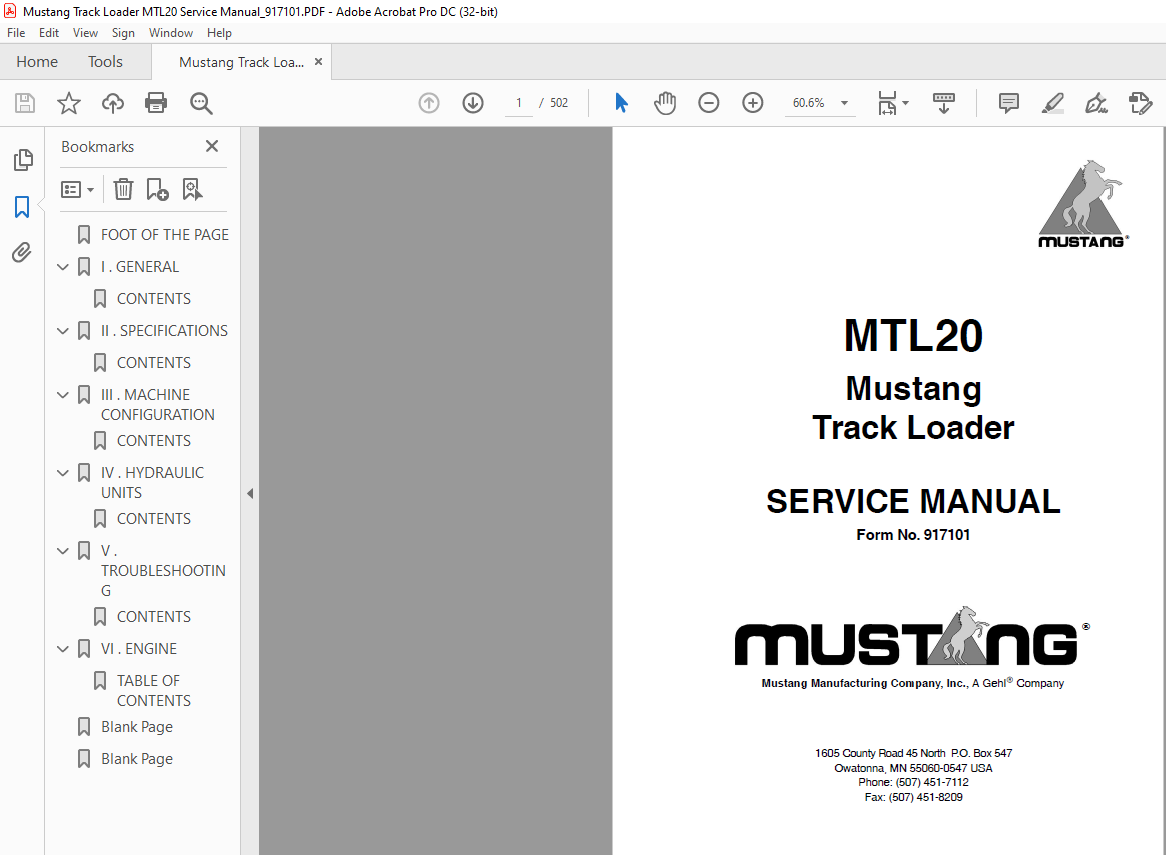Open fit page options dropdown arrow
The width and height of the screenshot is (1166, 855).
(905, 103)
